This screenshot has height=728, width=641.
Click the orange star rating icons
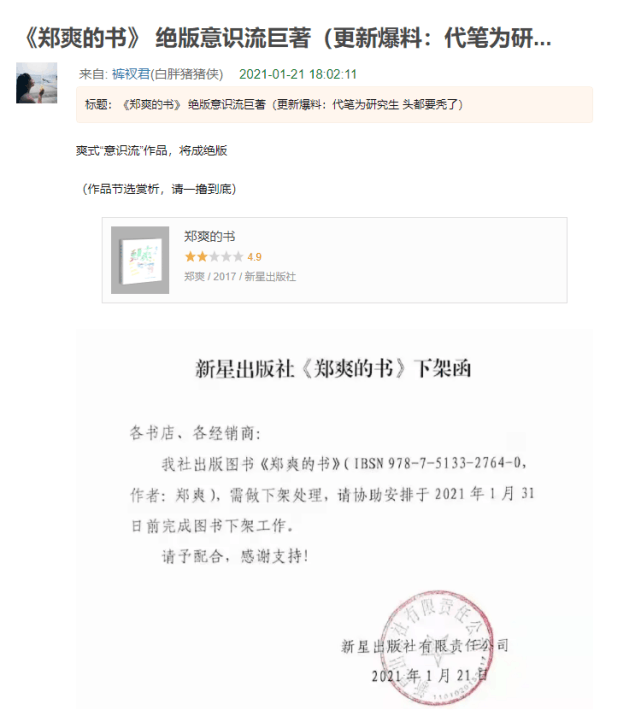coord(214,256)
